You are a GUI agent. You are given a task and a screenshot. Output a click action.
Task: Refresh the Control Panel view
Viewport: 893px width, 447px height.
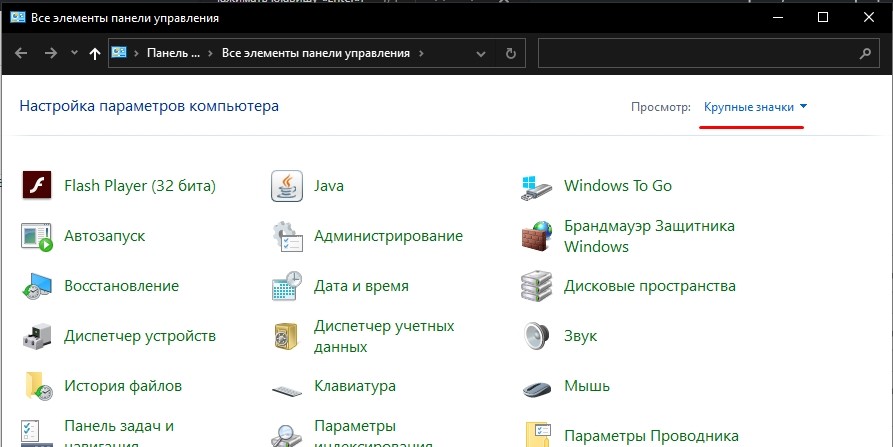511,54
